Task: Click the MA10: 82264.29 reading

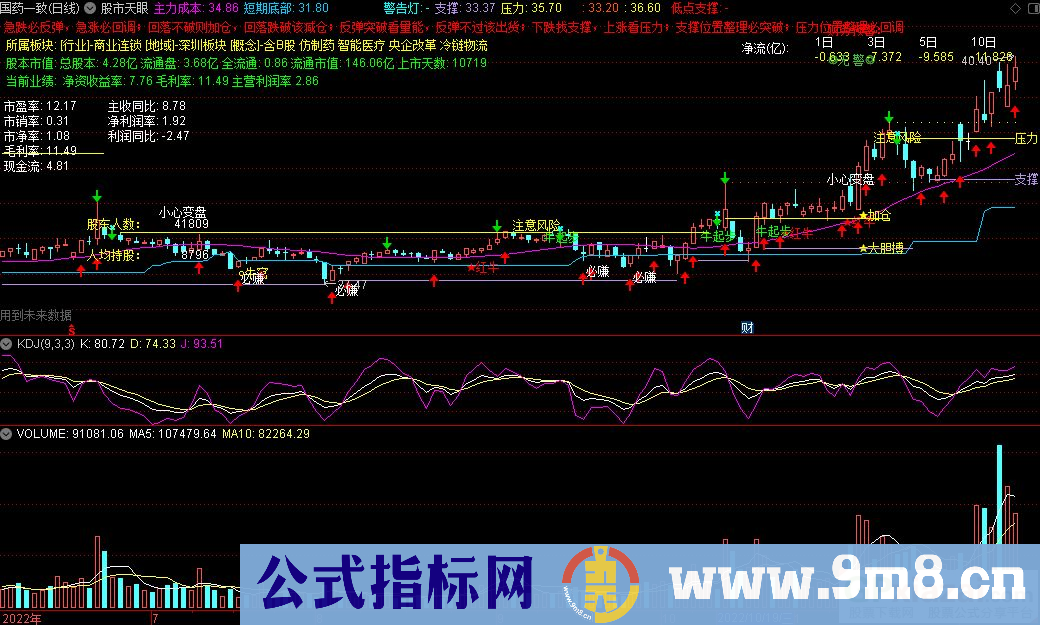Action: coord(266,434)
